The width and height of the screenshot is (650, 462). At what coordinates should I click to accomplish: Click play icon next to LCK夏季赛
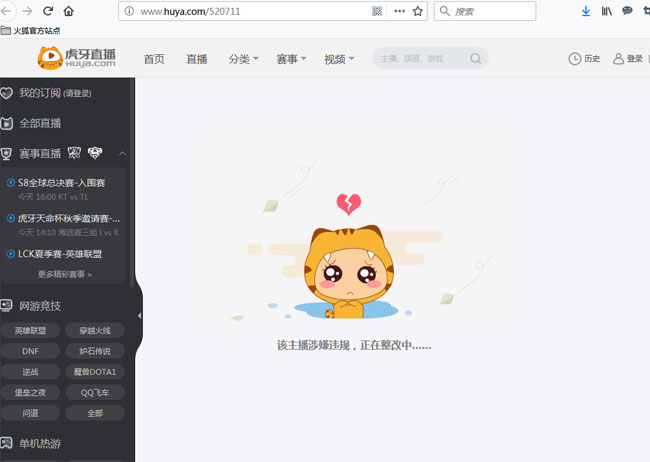pyautogui.click(x=11, y=253)
